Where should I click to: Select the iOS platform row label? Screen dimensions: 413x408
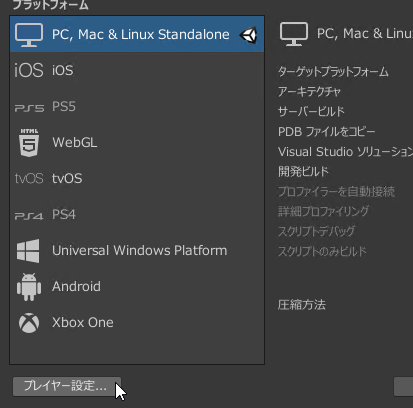[63, 70]
